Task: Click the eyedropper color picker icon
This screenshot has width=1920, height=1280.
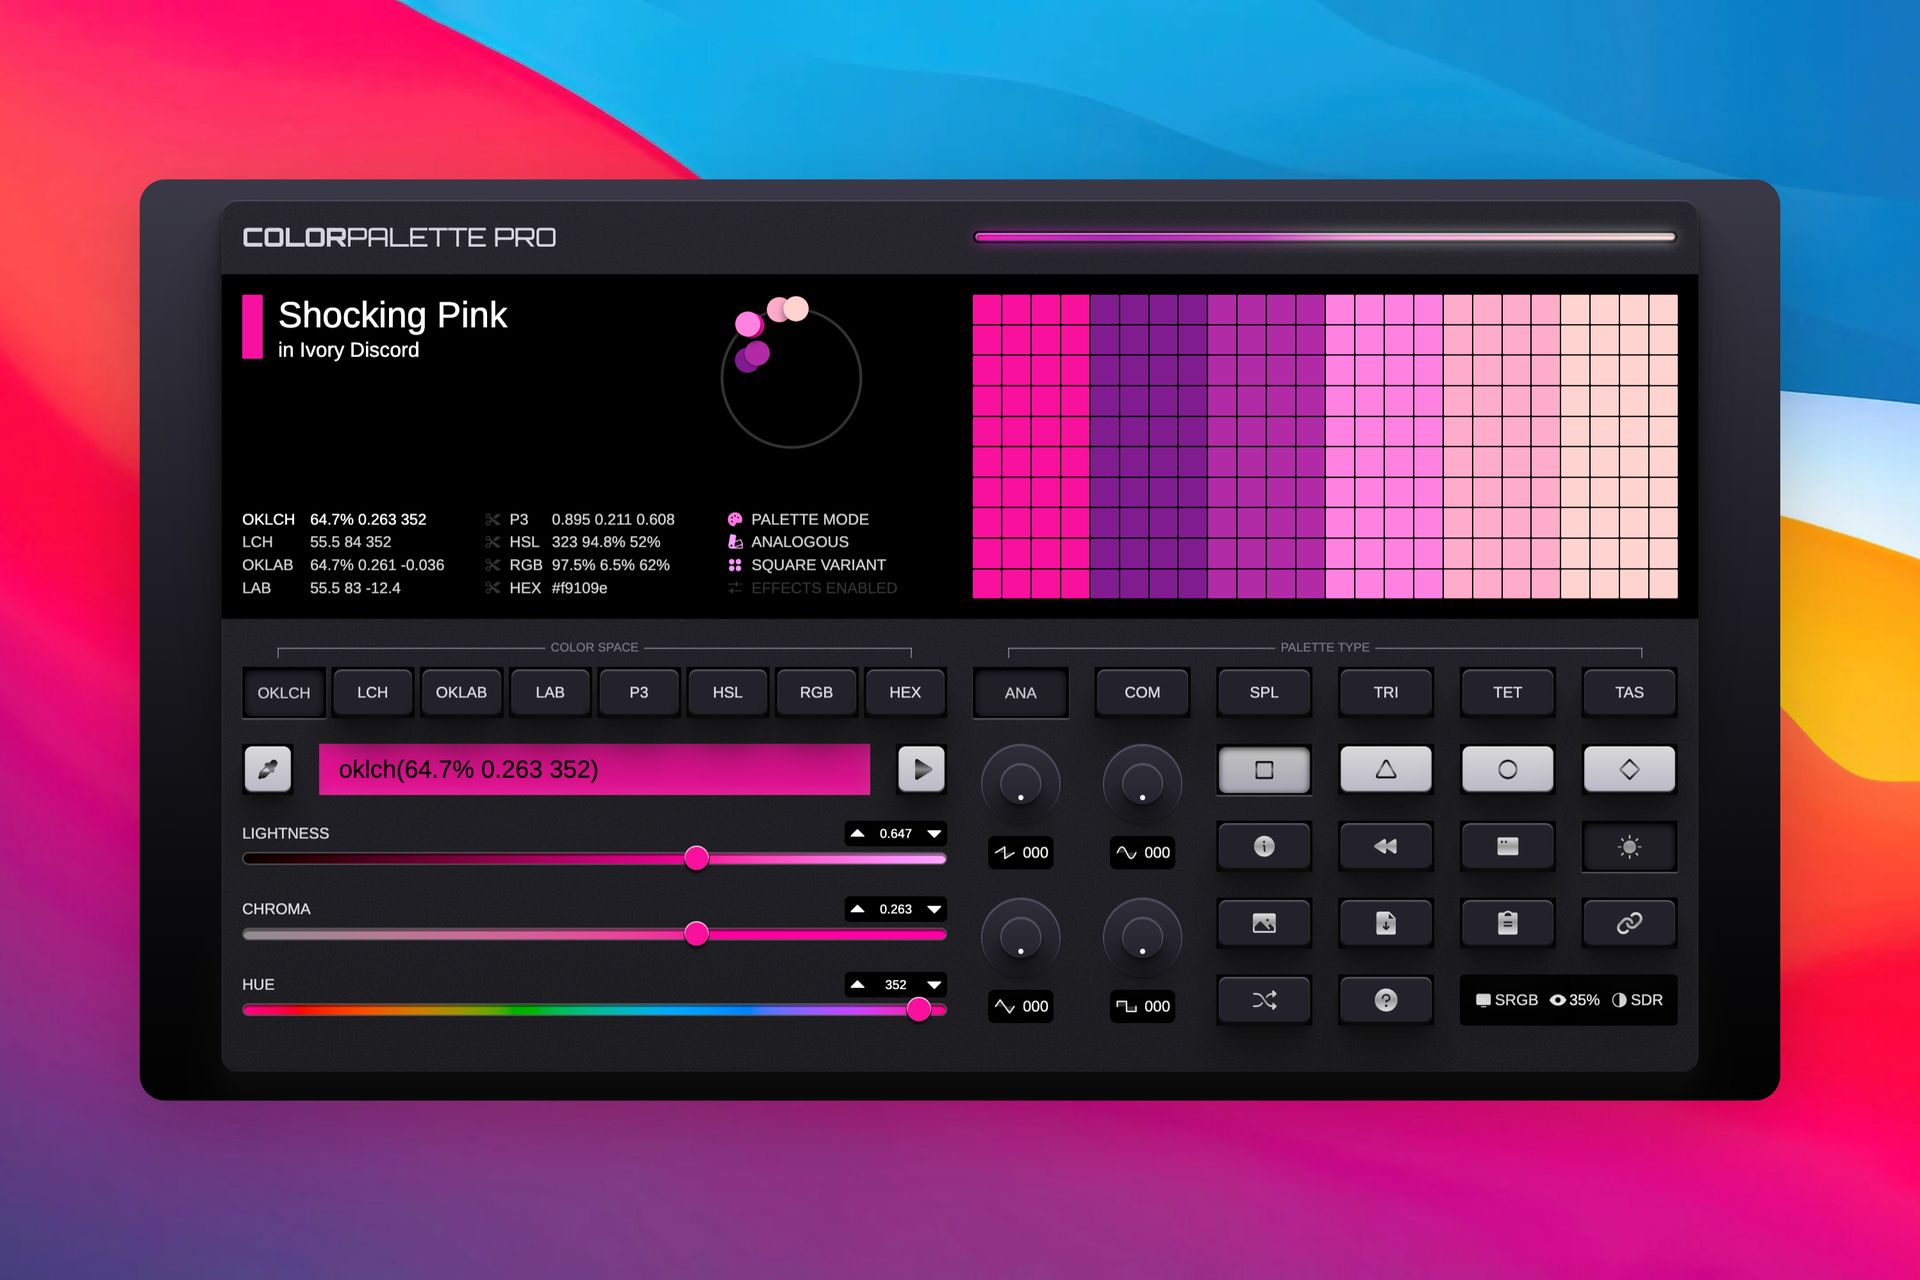Action: (x=268, y=769)
